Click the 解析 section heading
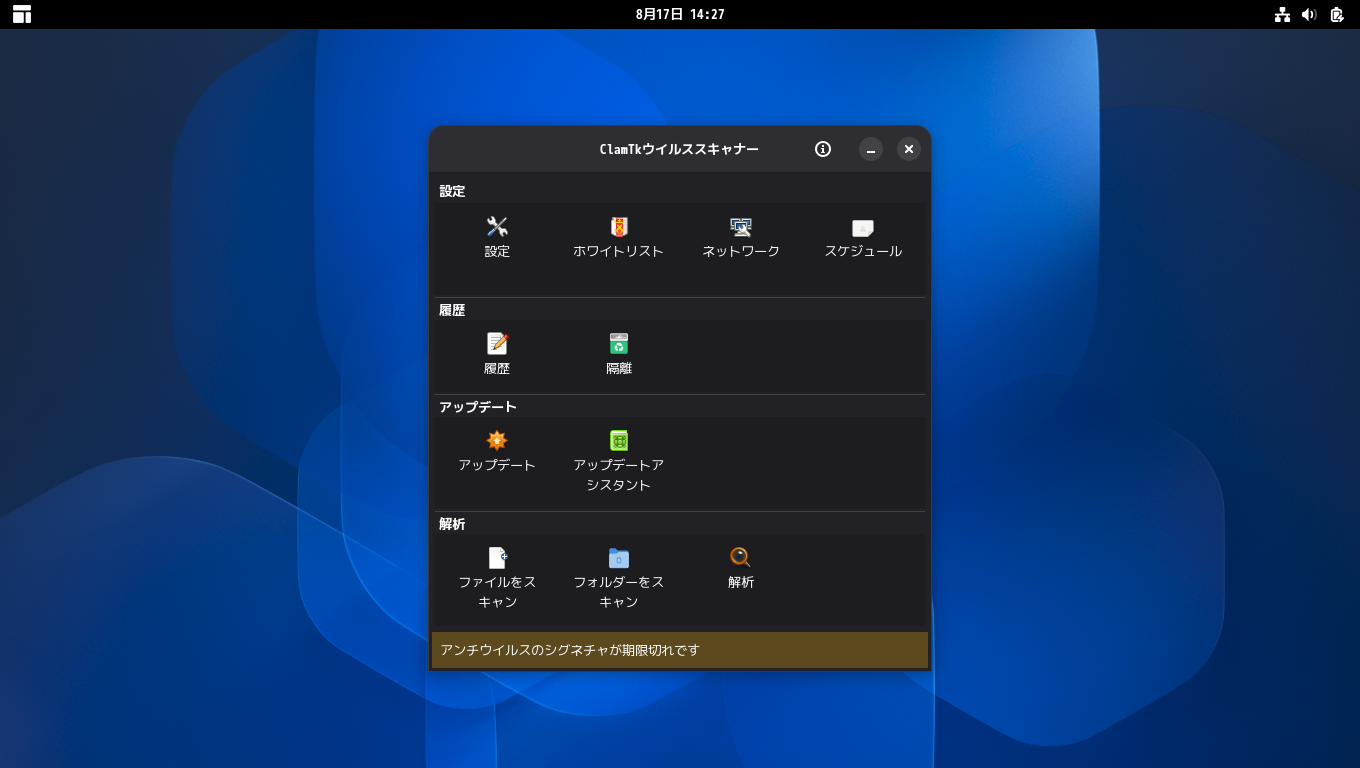1360x768 pixels. click(452, 524)
